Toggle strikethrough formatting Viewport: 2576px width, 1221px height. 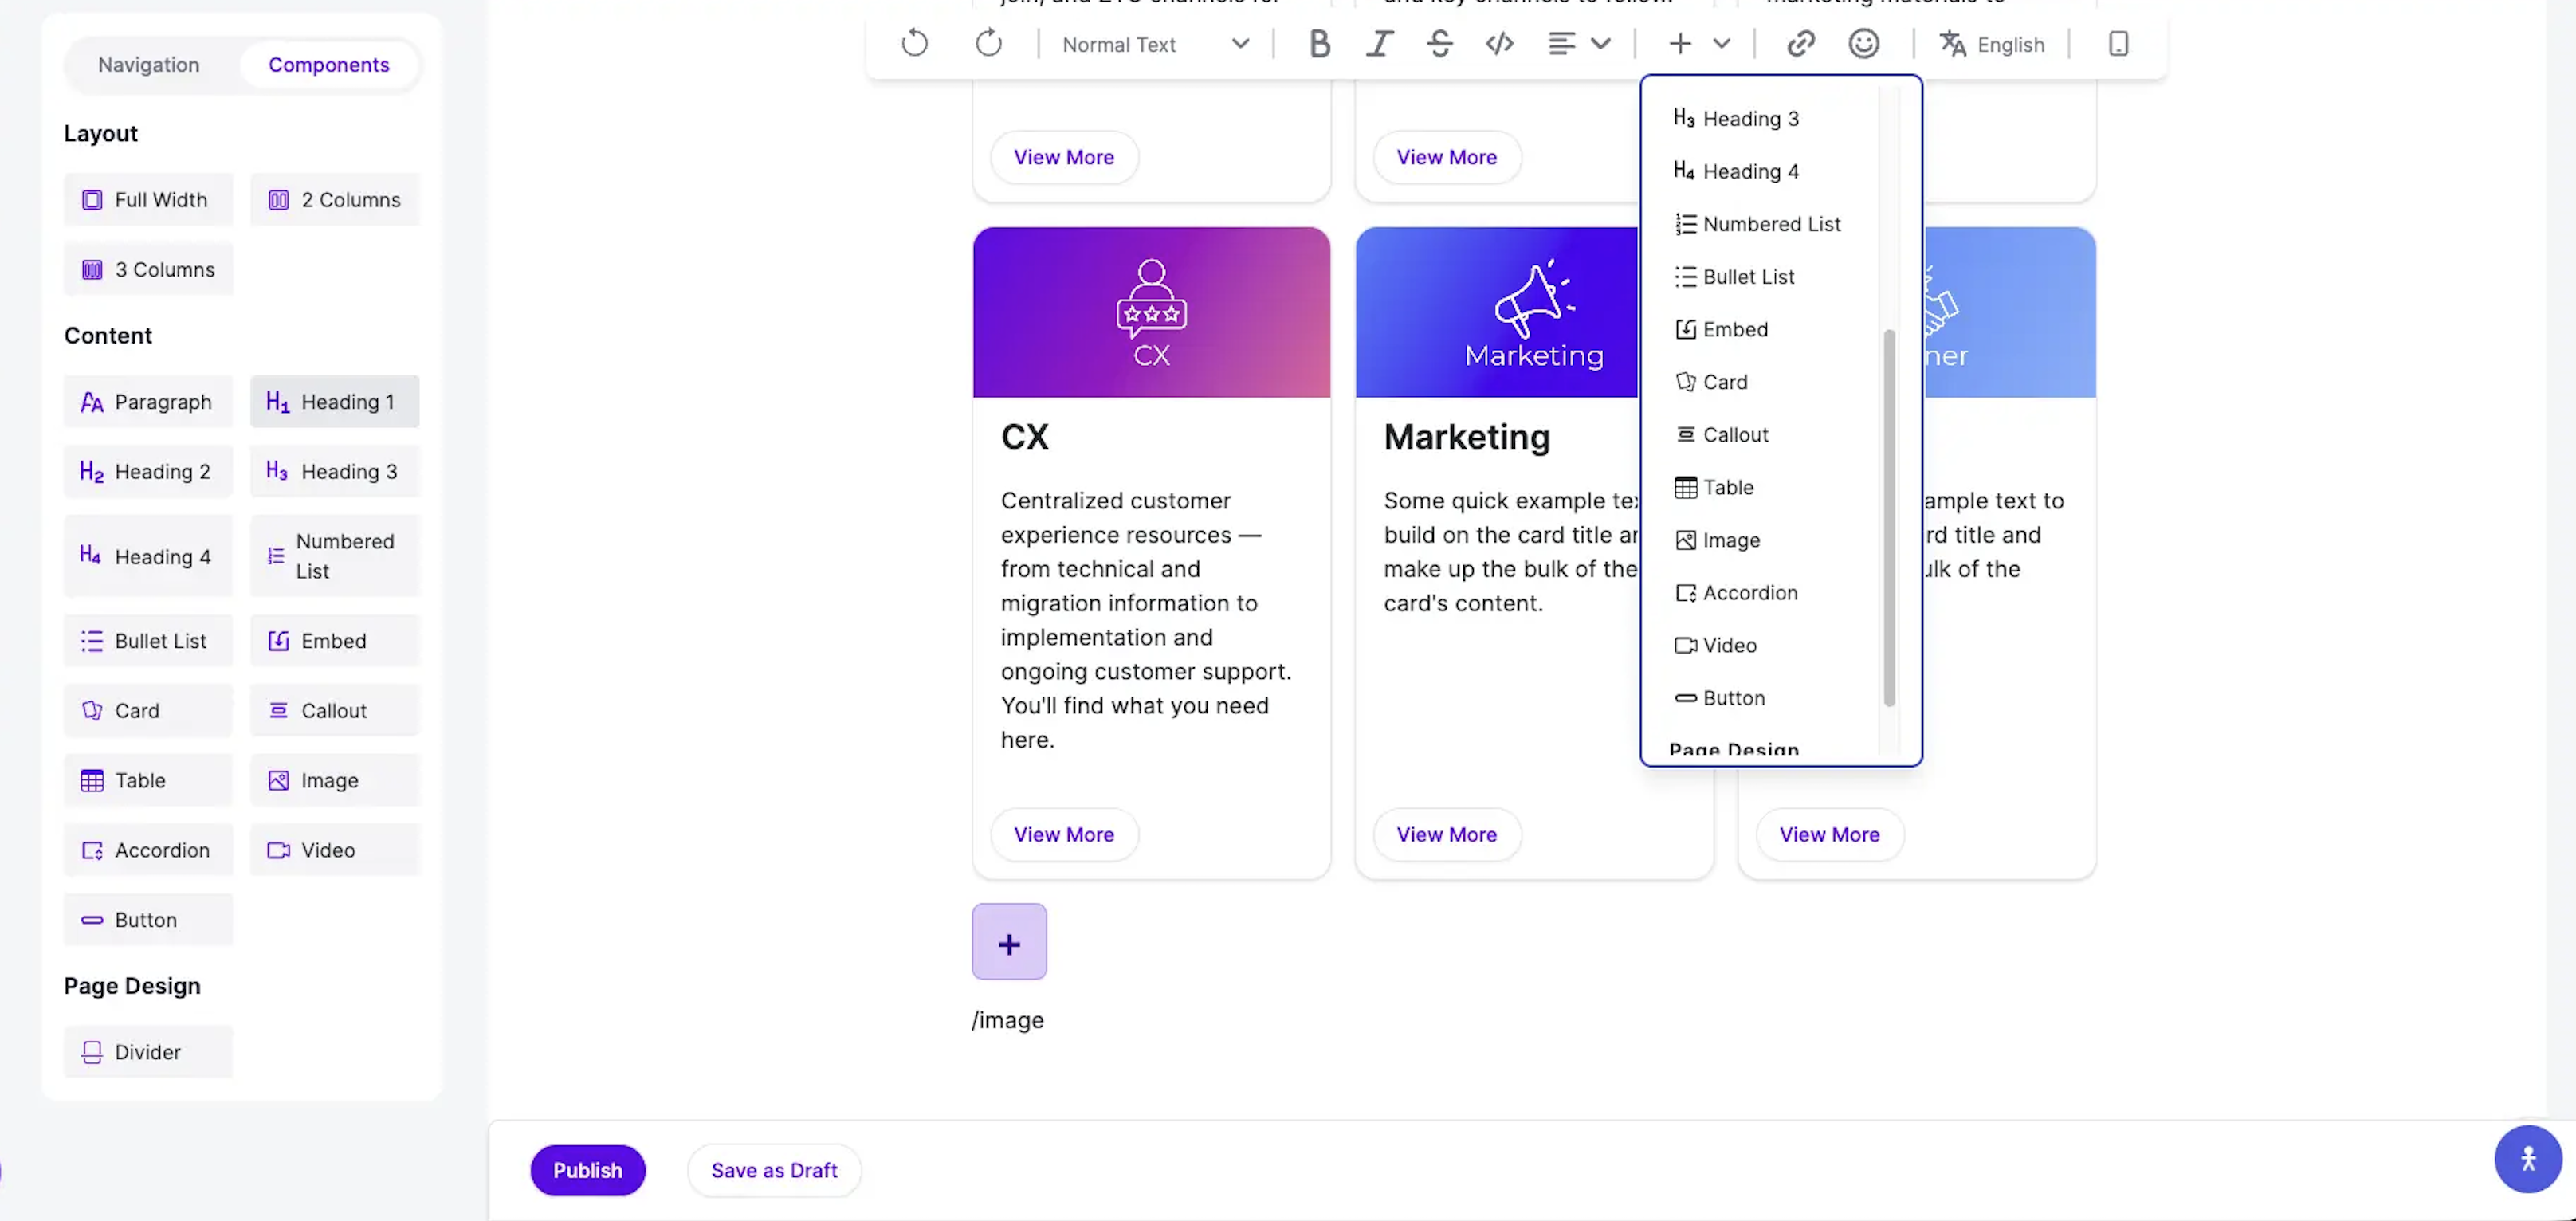pos(1440,44)
